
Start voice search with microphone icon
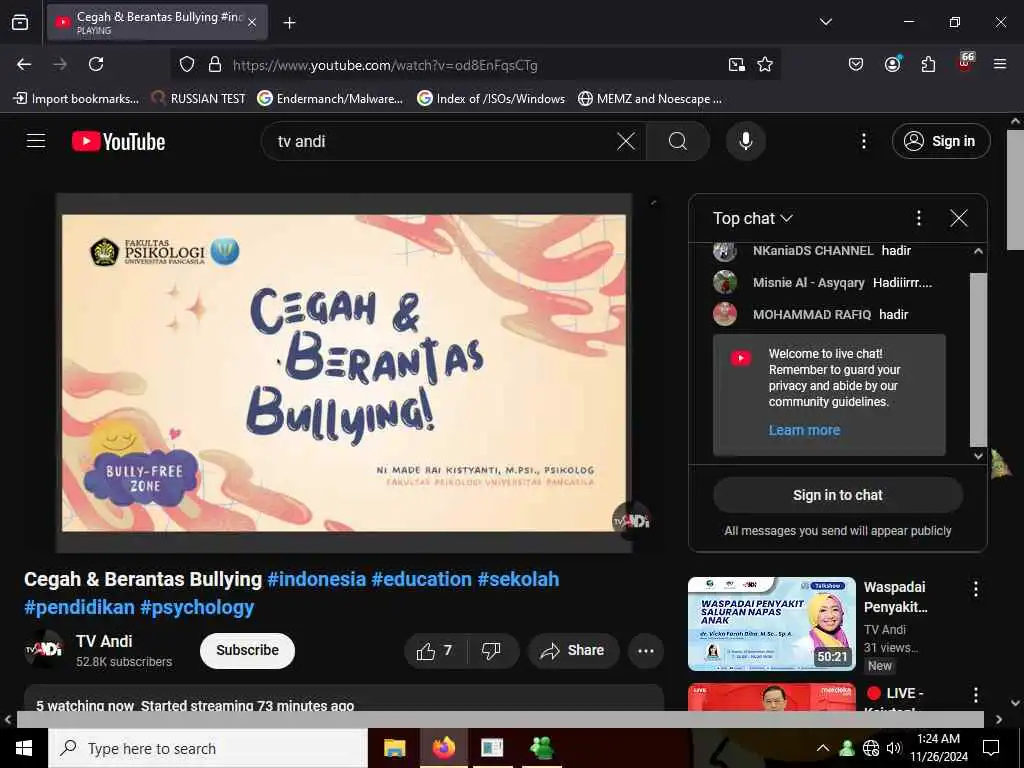746,141
